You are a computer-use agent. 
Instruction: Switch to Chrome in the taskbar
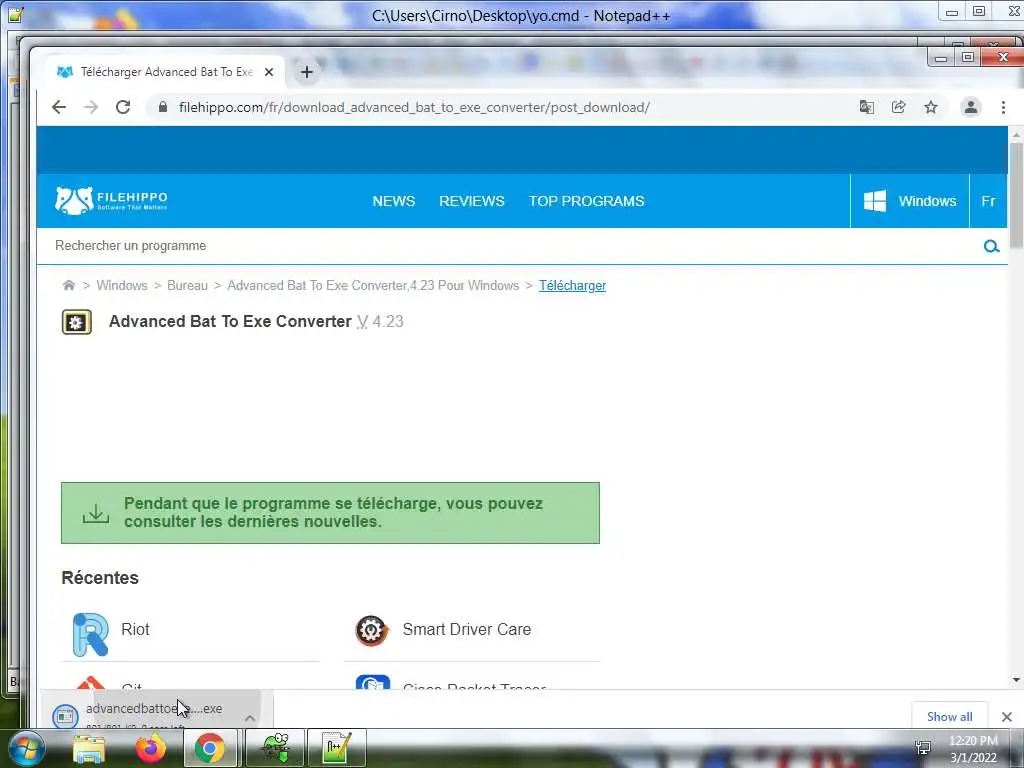(x=210, y=748)
